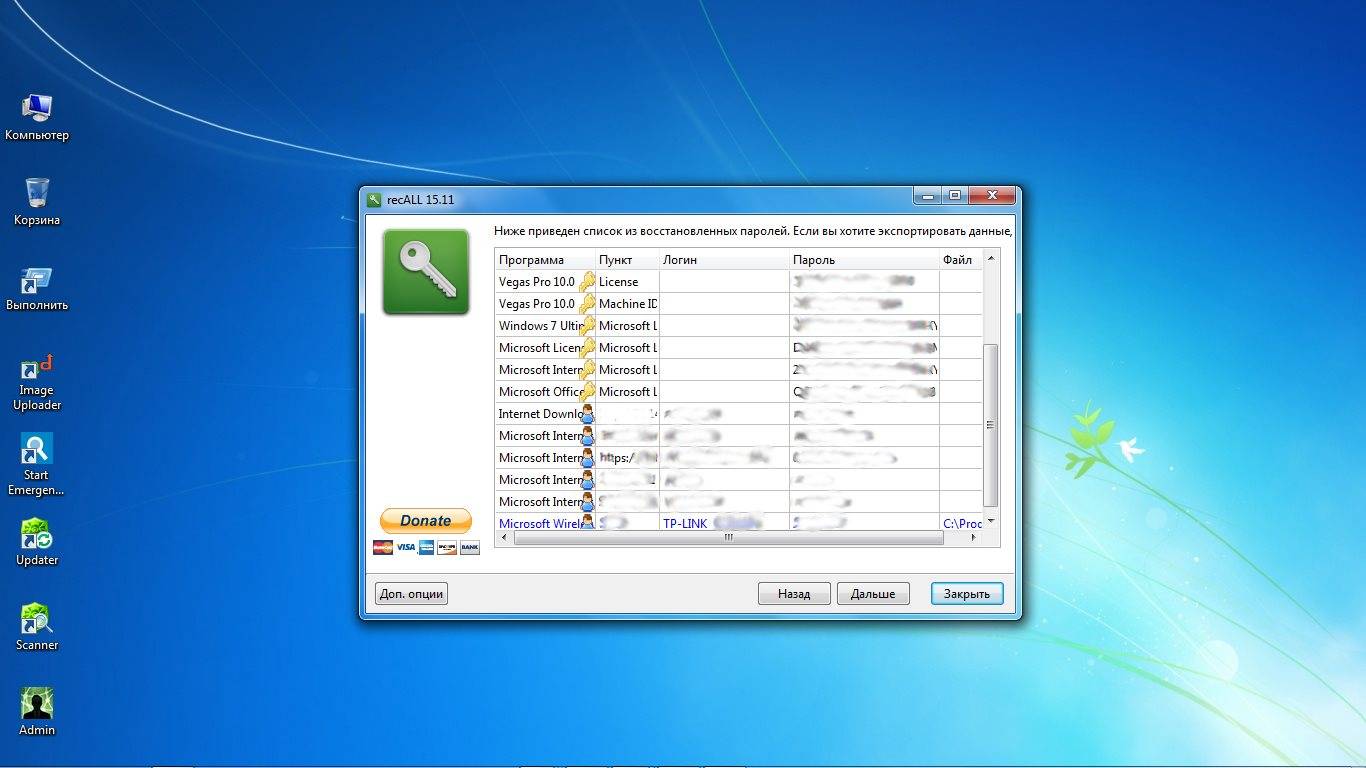The width and height of the screenshot is (1366, 768).
Task: Click the BANK logo under Donate
Action: (470, 547)
